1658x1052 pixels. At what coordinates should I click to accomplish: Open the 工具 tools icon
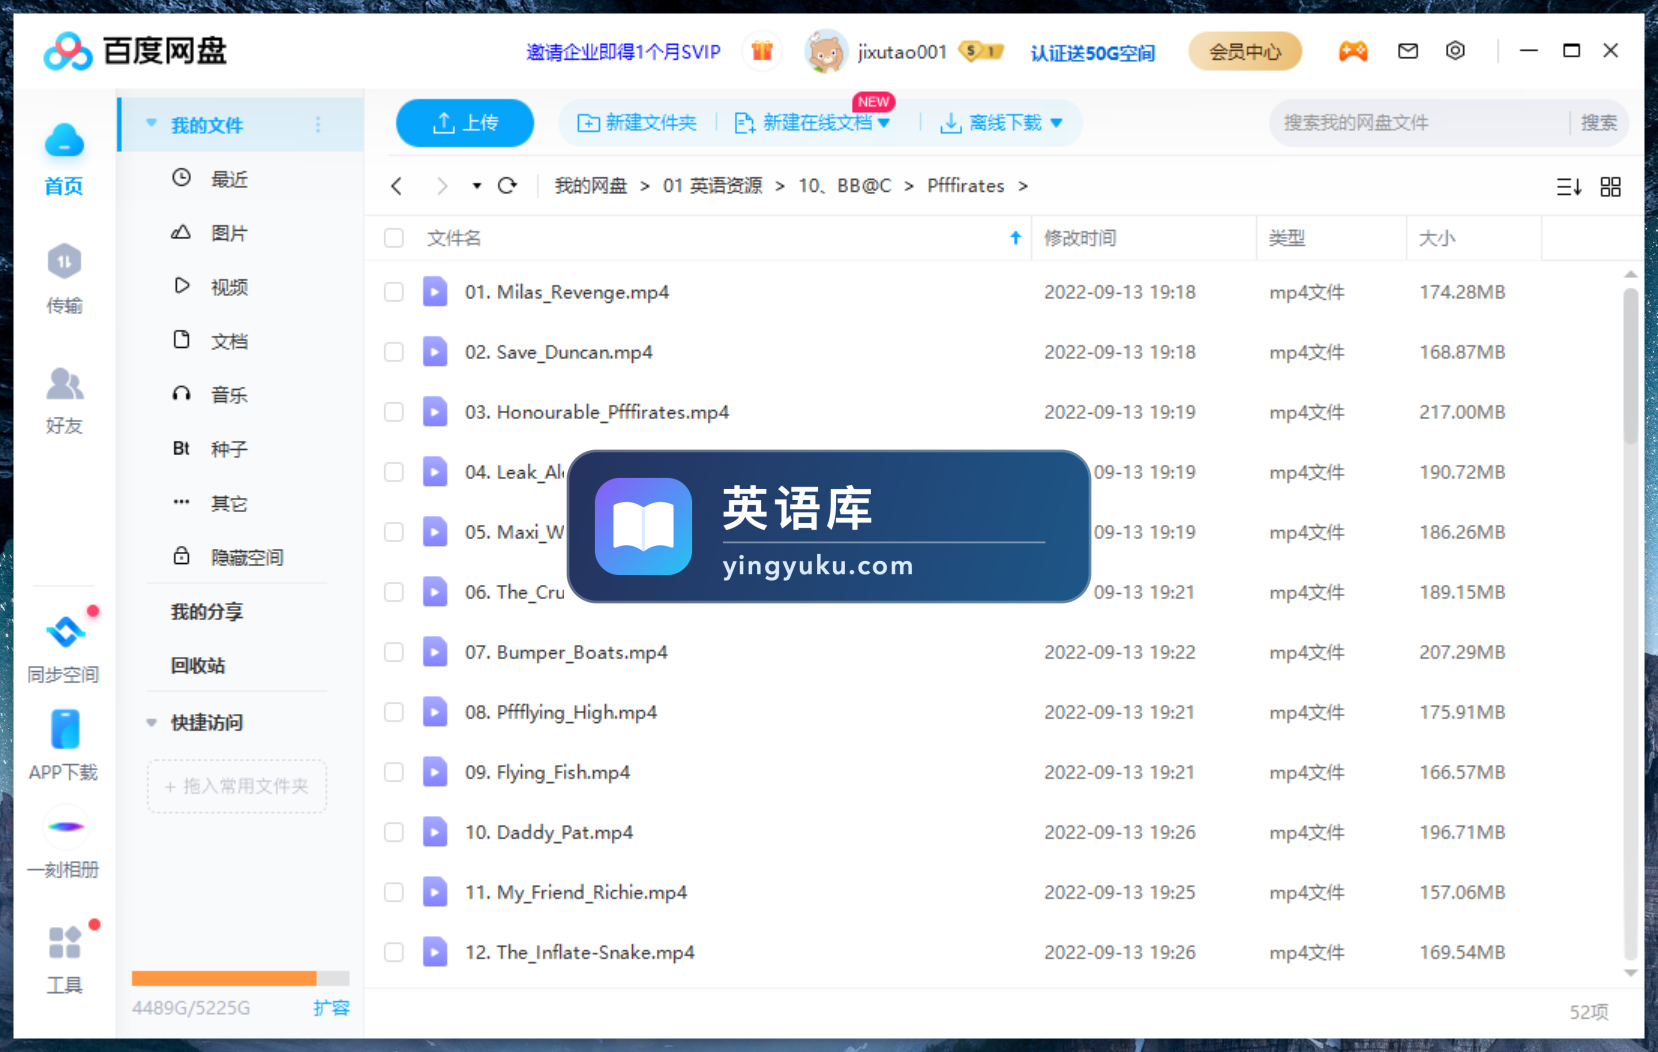64,942
